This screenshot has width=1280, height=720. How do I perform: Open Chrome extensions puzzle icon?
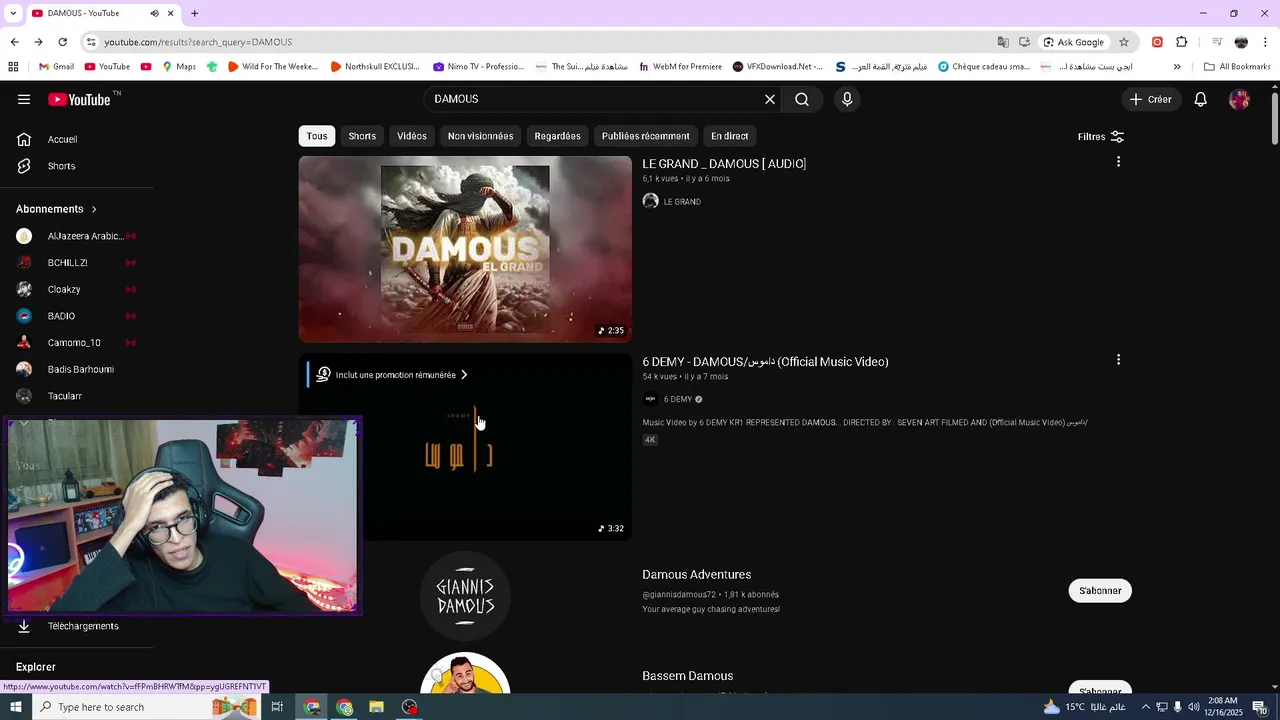pyautogui.click(x=1181, y=42)
